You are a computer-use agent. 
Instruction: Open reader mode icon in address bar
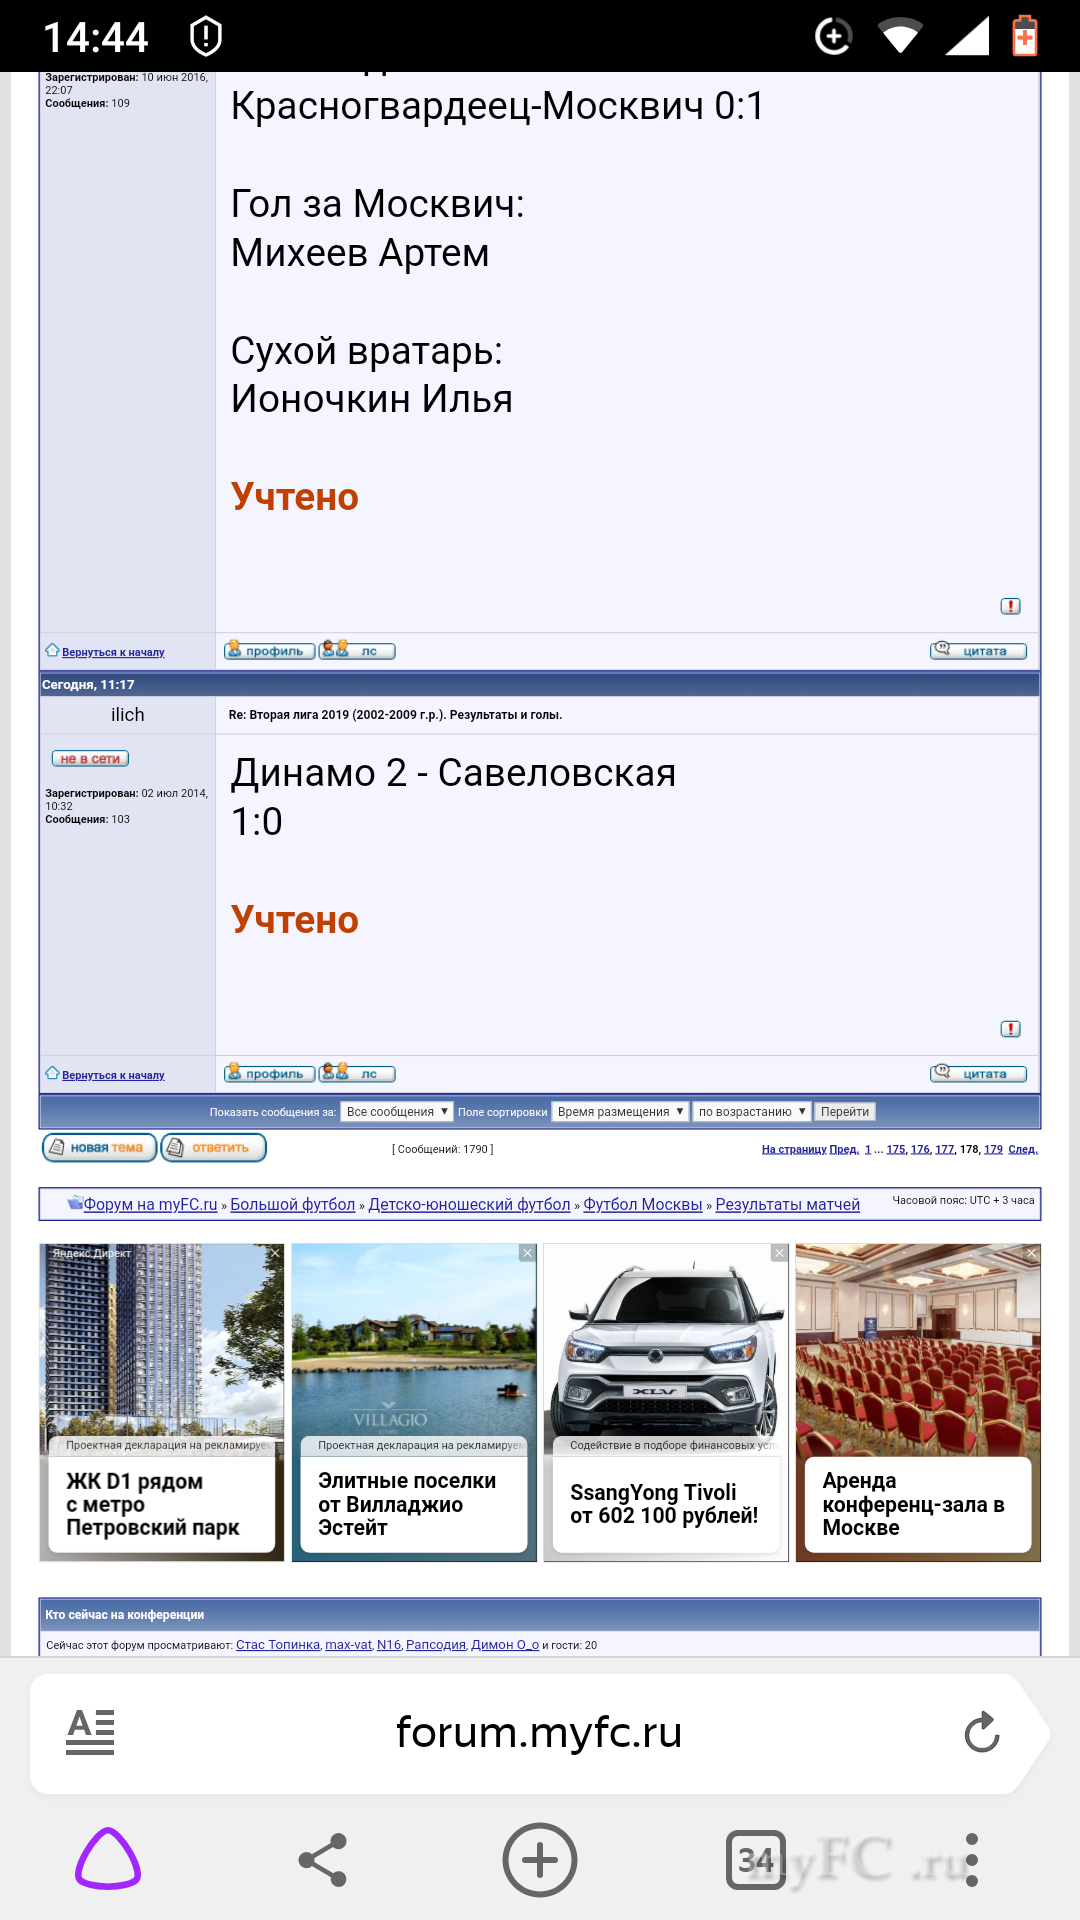coord(90,1732)
